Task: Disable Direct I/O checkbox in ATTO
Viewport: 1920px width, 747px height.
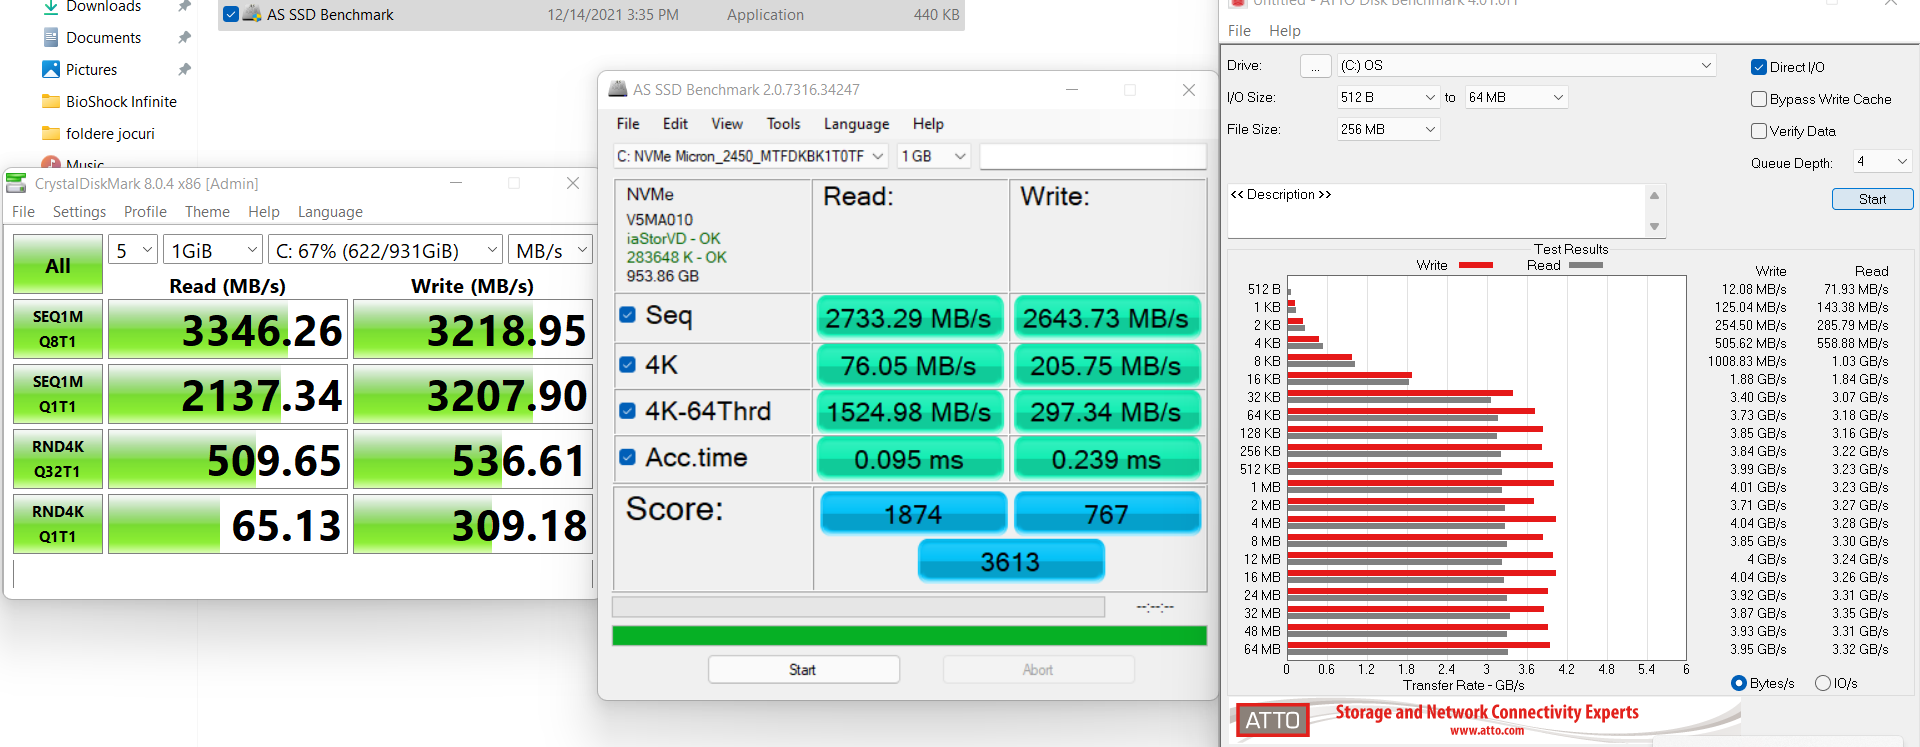Action: (1759, 67)
